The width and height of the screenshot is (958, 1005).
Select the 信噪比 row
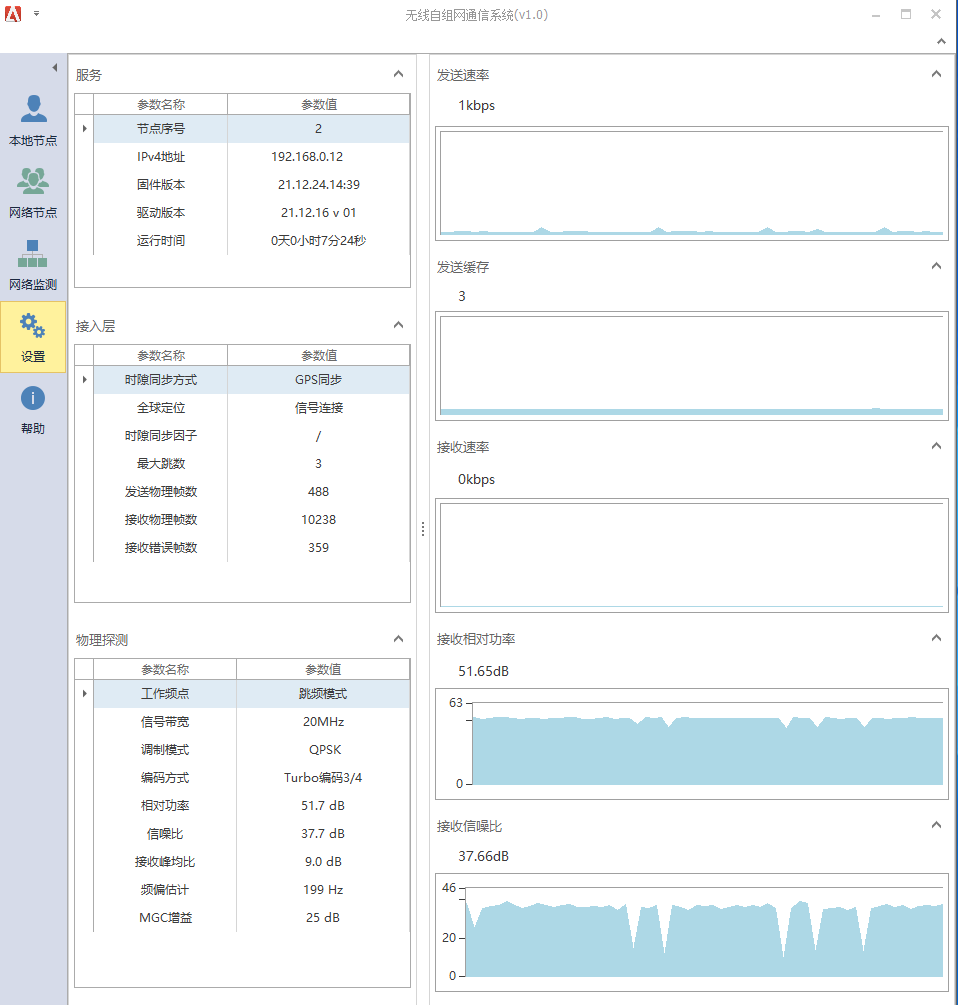click(252, 834)
